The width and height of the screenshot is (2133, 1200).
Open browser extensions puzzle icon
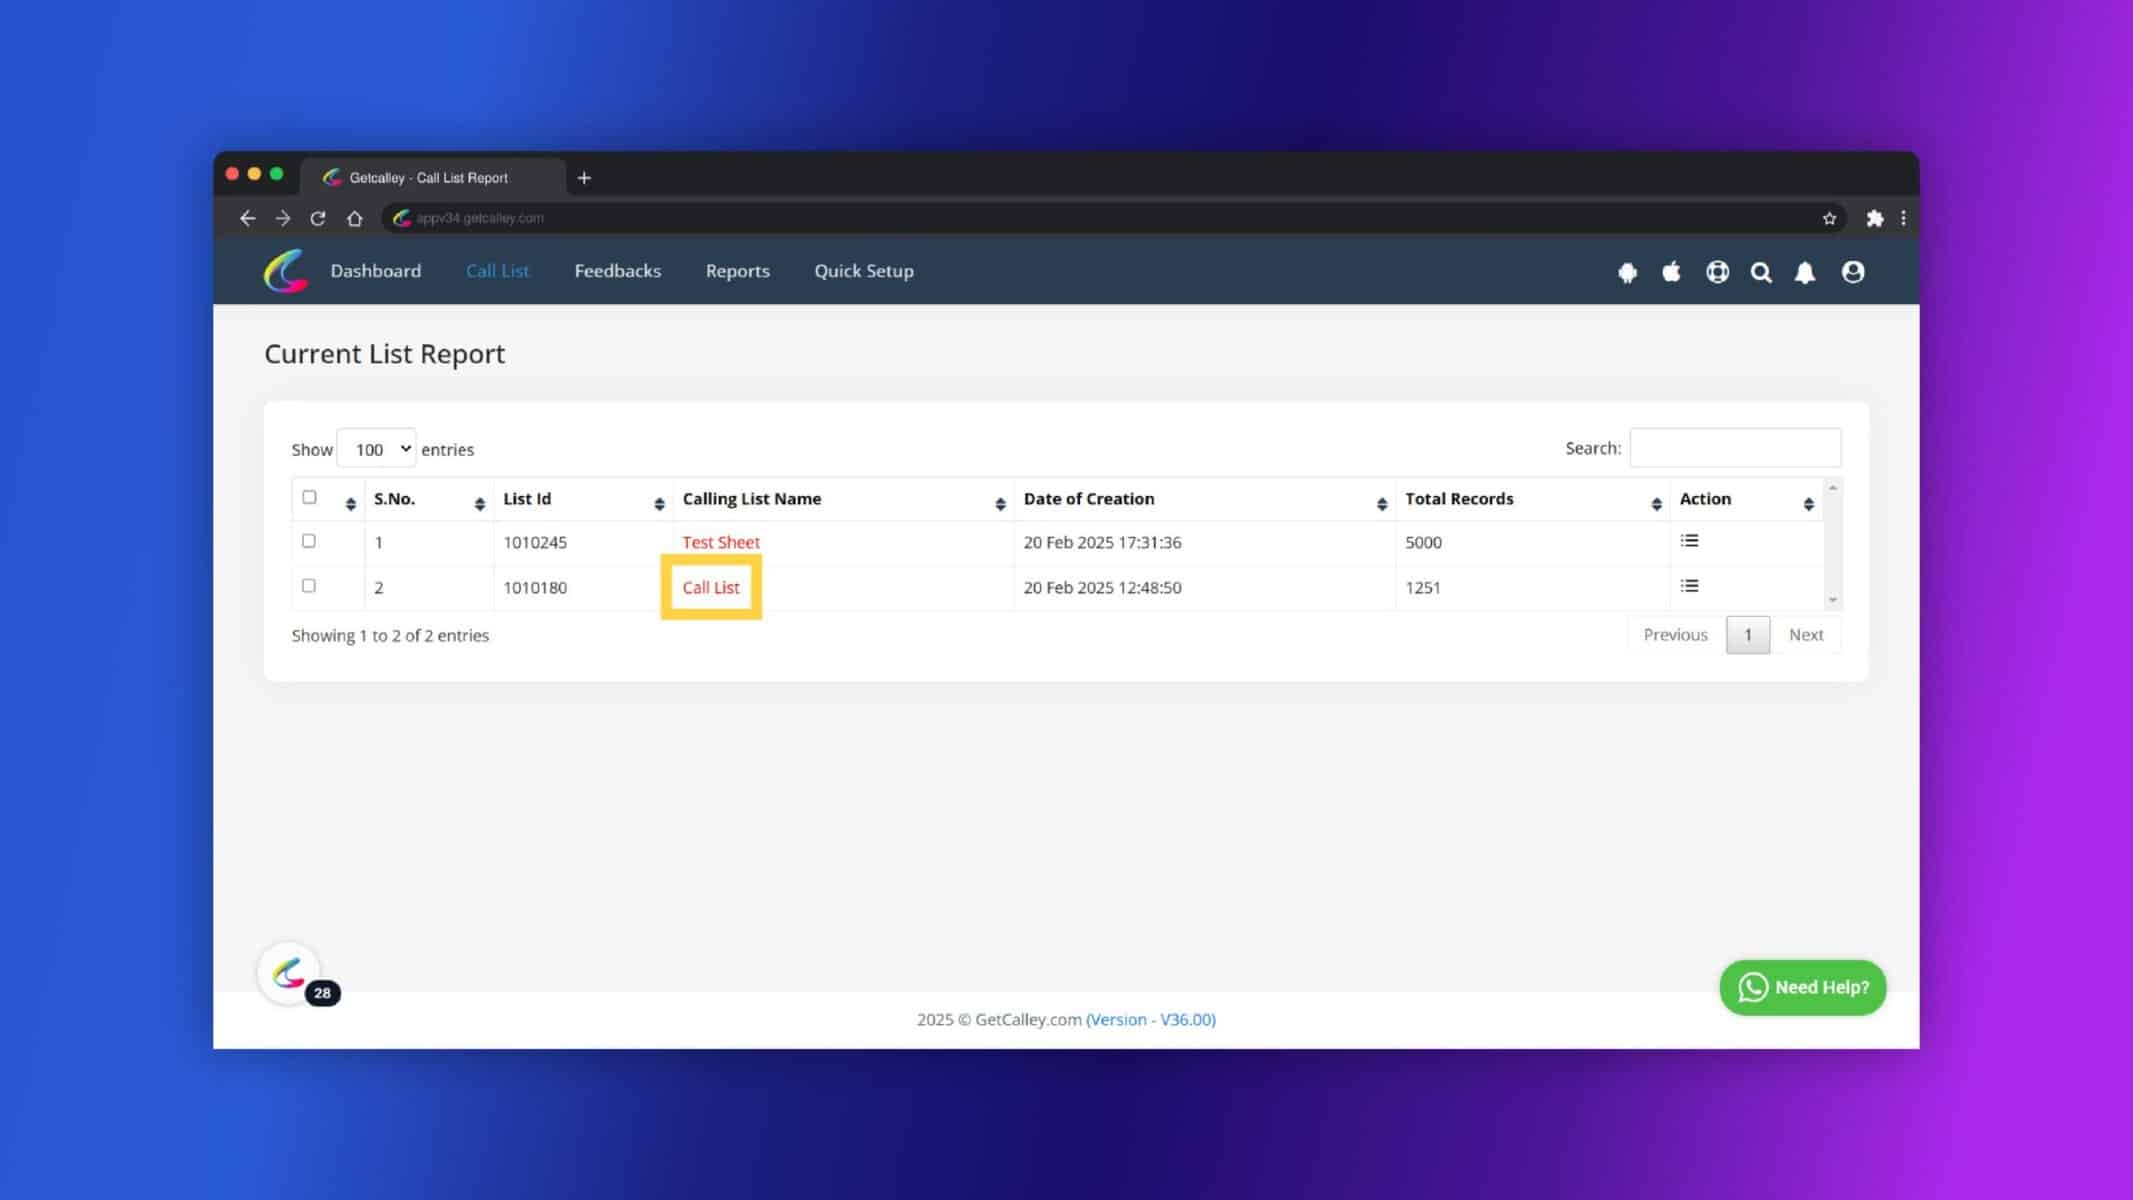(x=1874, y=218)
